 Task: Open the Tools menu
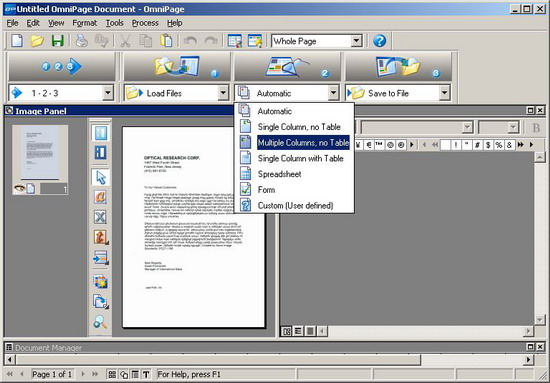click(x=115, y=23)
